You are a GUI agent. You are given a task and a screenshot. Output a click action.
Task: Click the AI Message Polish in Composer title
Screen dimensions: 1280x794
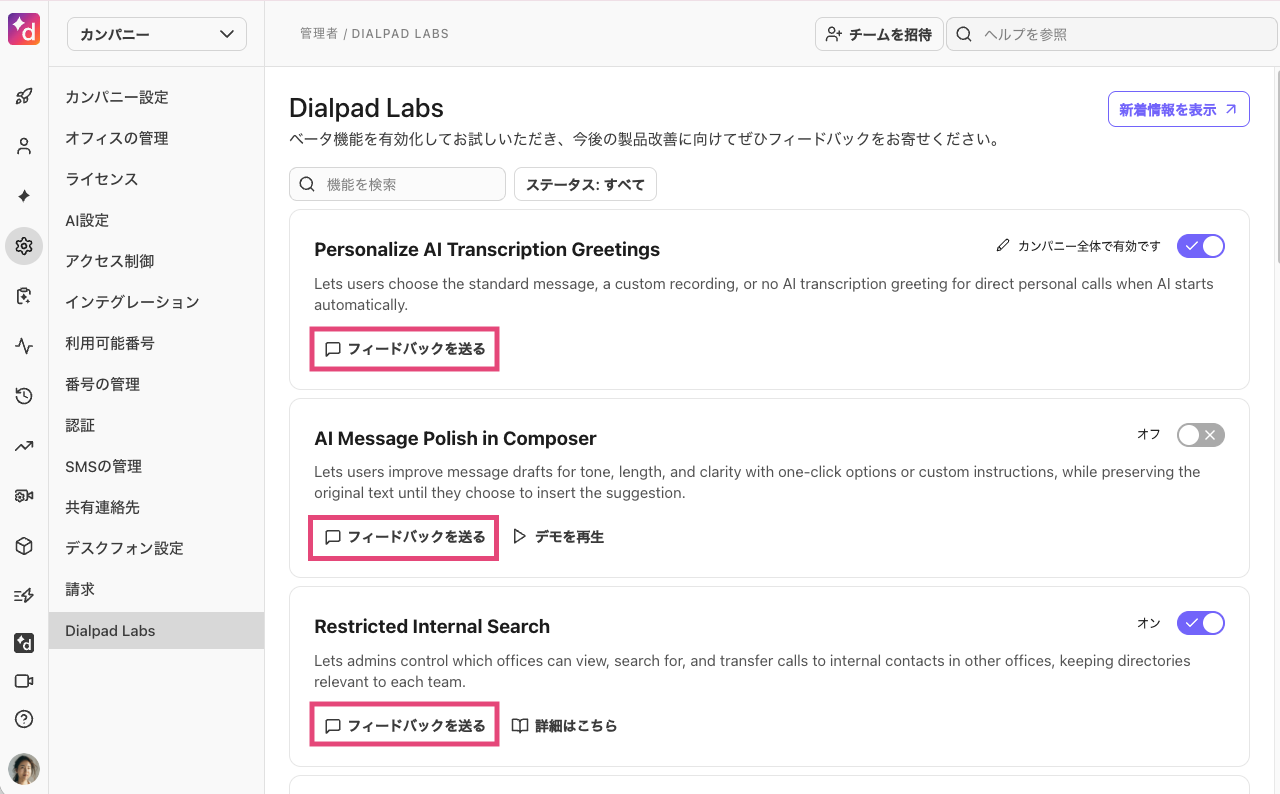[x=455, y=439]
